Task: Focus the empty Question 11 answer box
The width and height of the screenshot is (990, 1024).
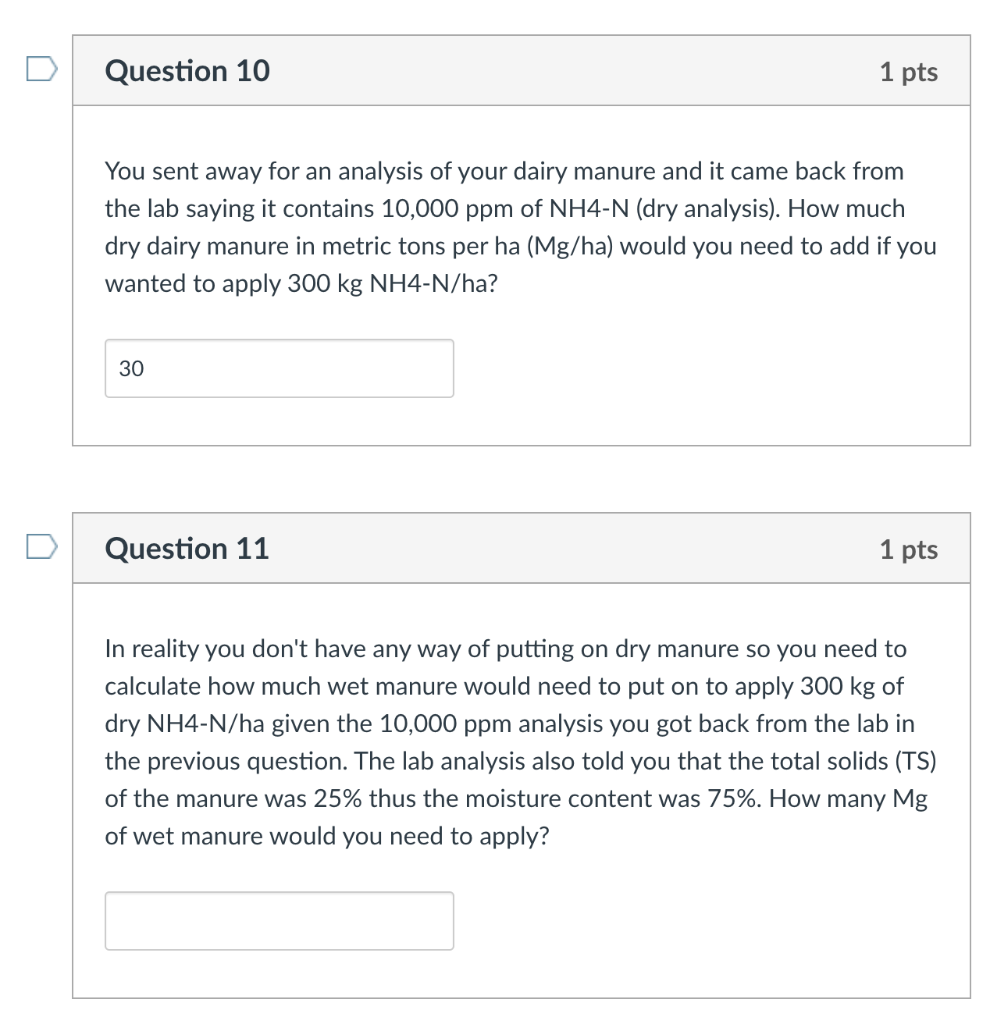Action: pyautogui.click(x=279, y=921)
